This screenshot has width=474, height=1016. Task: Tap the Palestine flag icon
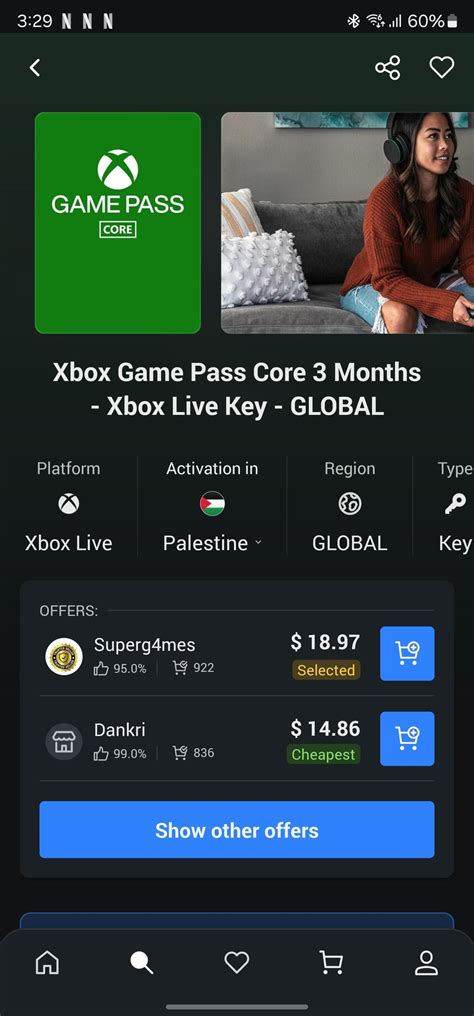pyautogui.click(x=212, y=503)
